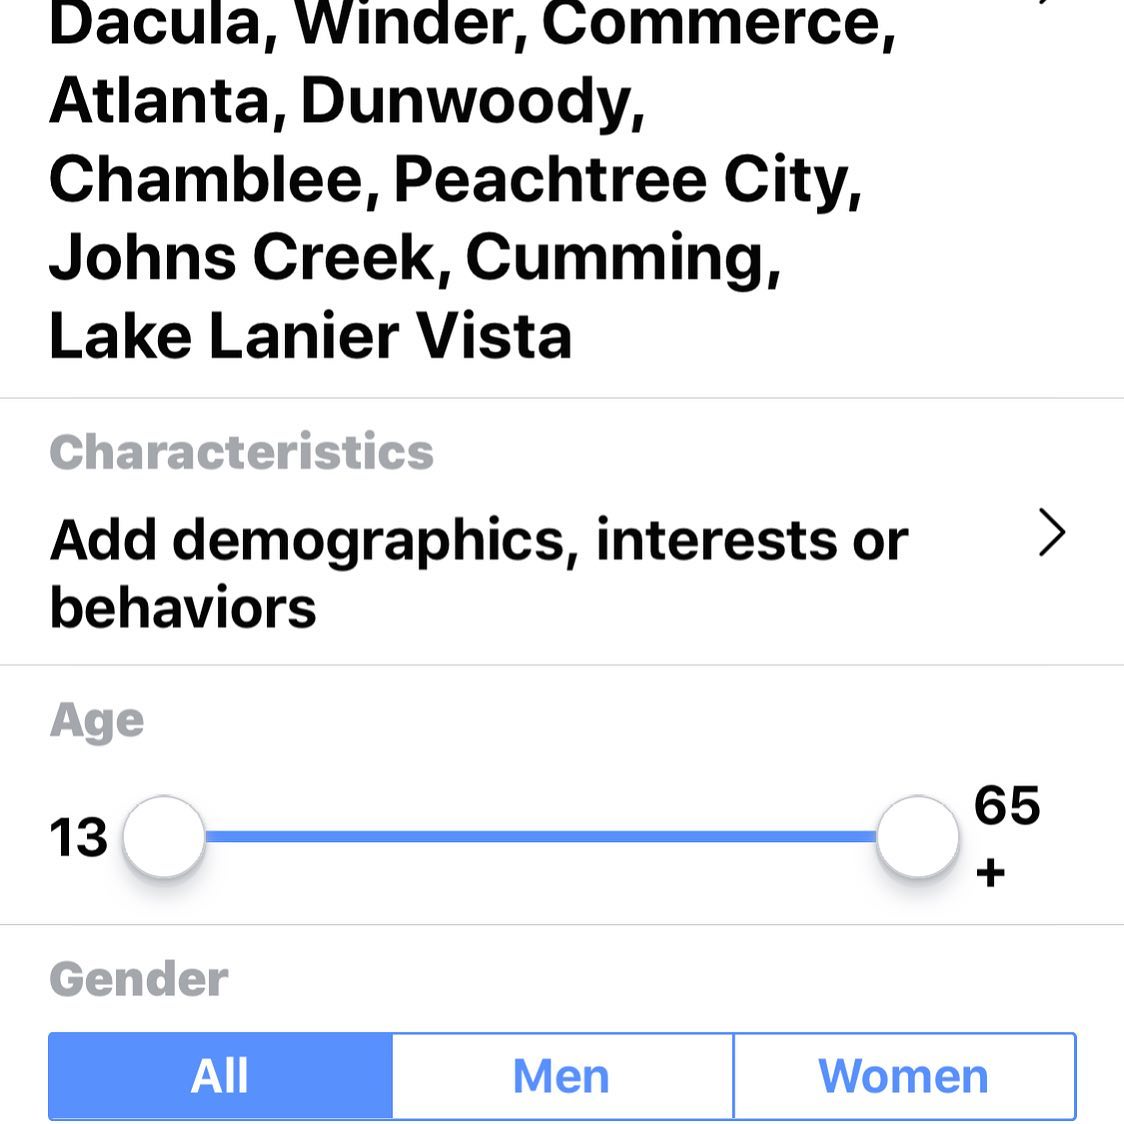
Task: Tap the maximum age value 65
Action: 1007,805
